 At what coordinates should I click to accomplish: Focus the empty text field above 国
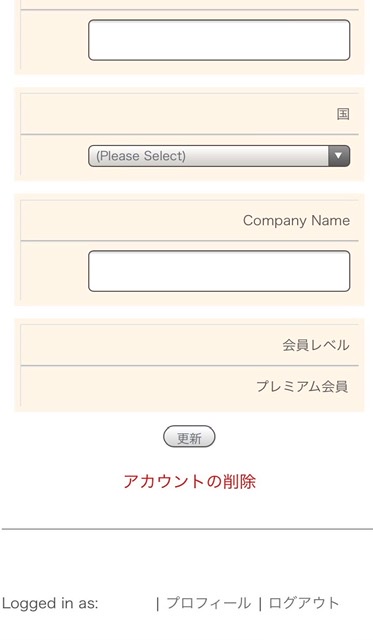pyautogui.click(x=219, y=40)
